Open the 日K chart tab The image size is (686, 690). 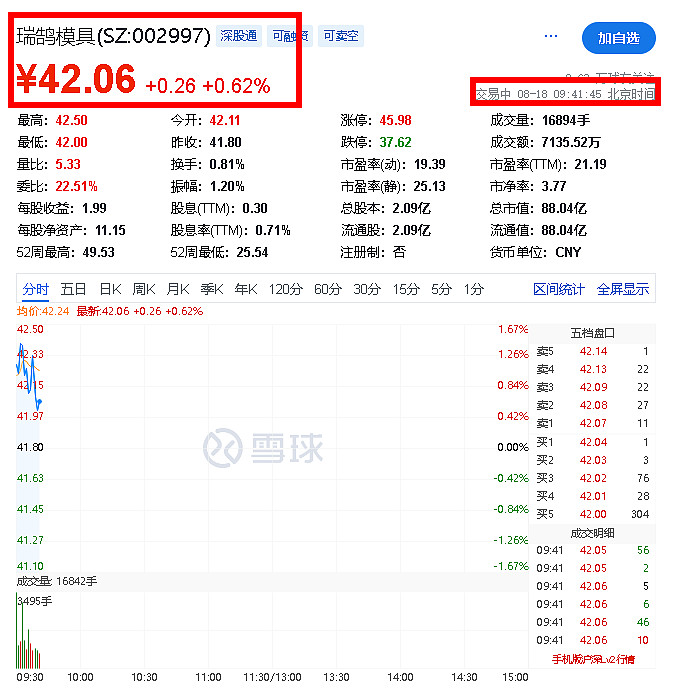(110, 289)
